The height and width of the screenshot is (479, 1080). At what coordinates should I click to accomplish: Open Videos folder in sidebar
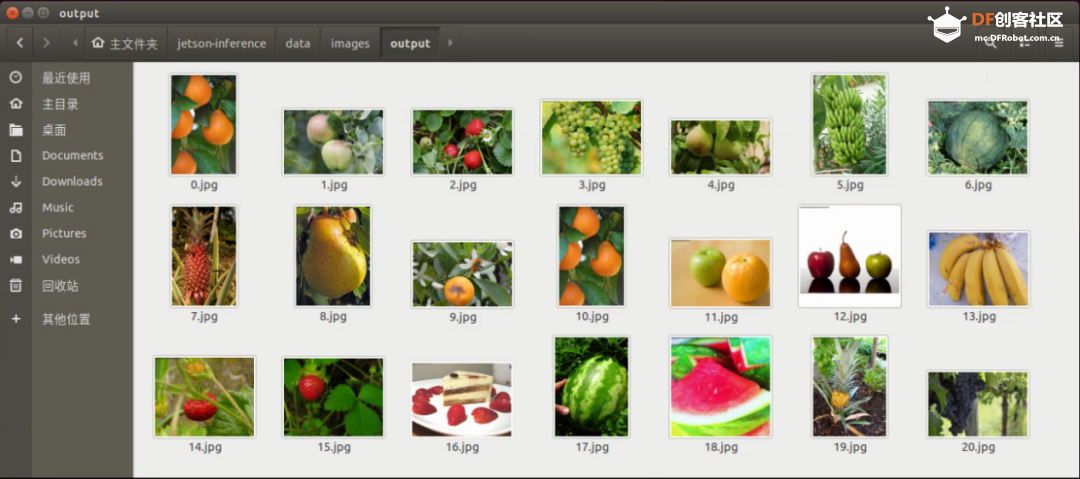[66, 259]
